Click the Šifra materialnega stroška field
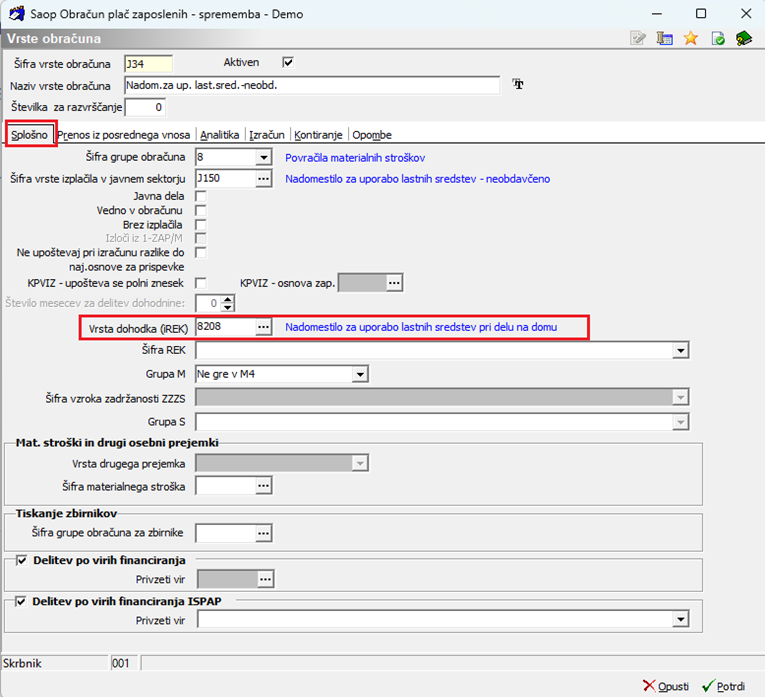The width and height of the screenshot is (765, 697). click(225, 485)
